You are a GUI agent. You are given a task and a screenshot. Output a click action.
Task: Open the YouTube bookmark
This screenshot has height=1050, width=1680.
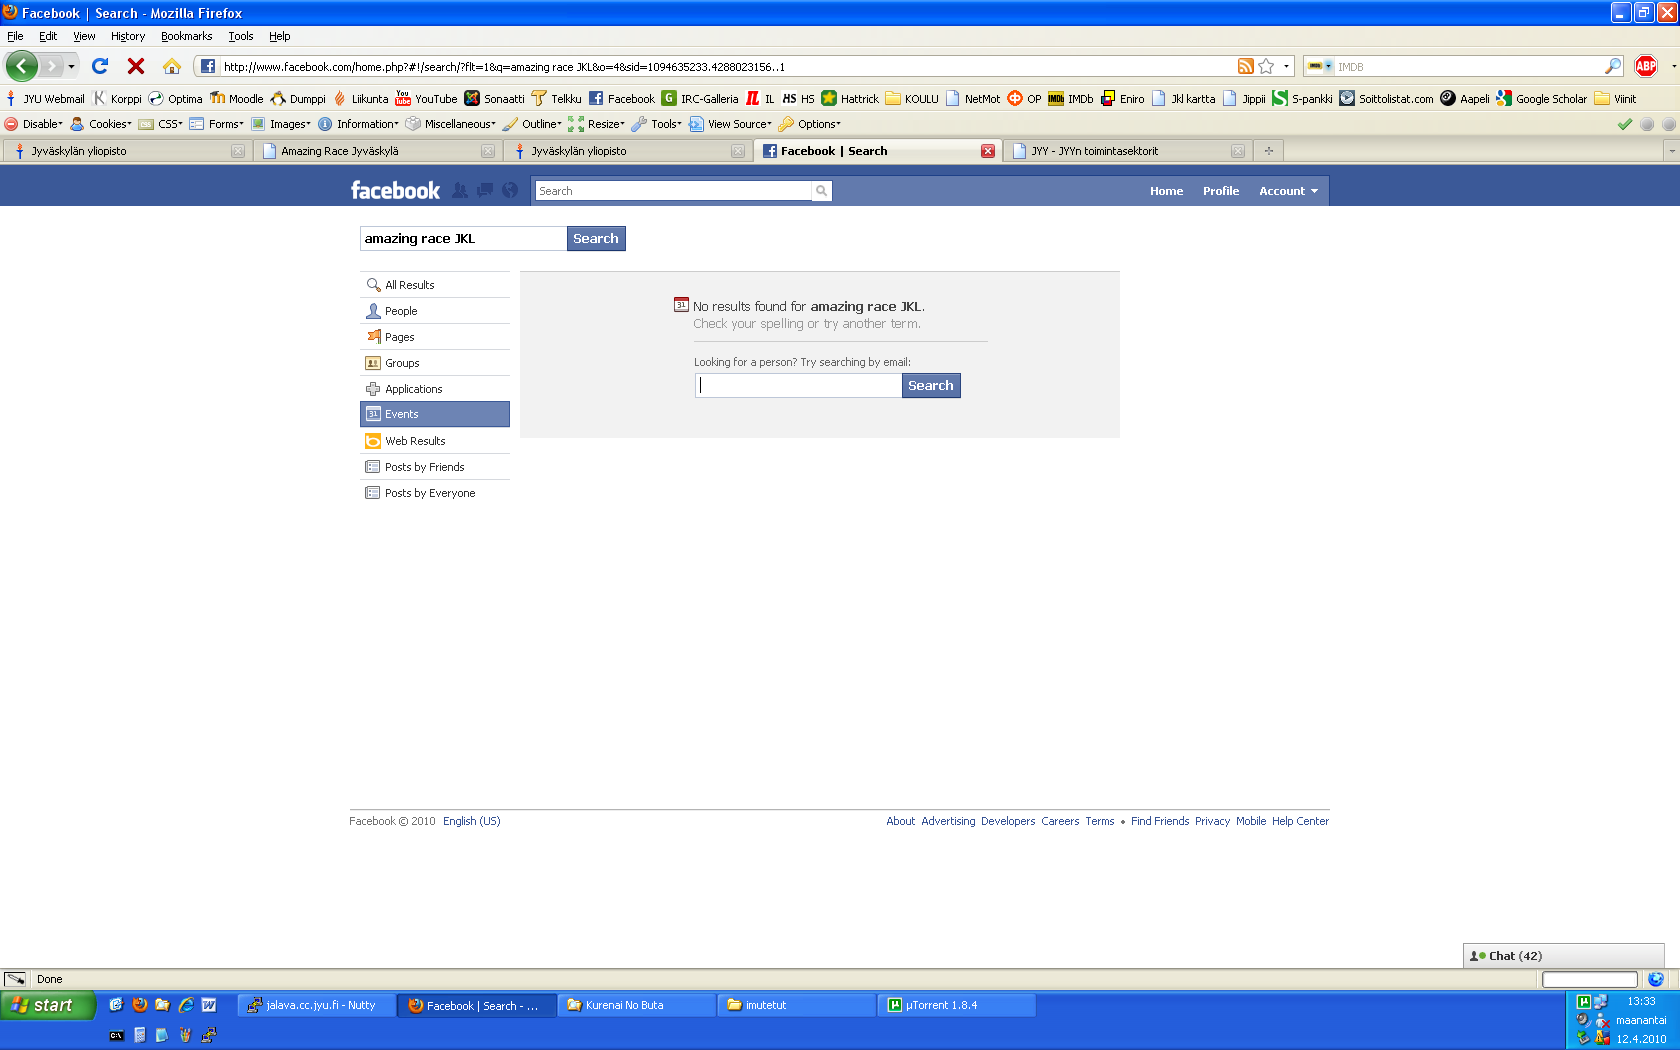(426, 98)
